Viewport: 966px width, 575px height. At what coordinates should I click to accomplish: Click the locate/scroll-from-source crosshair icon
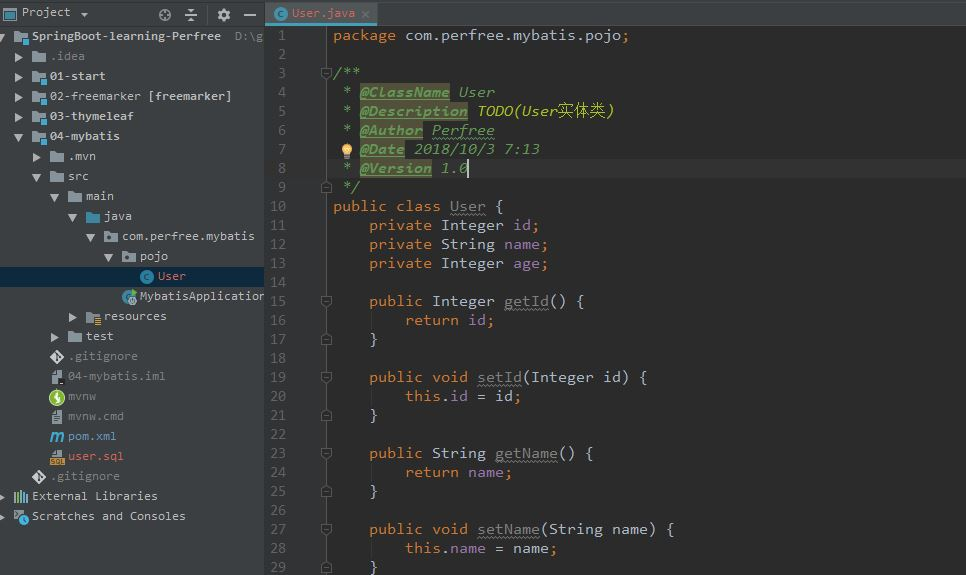coord(165,14)
